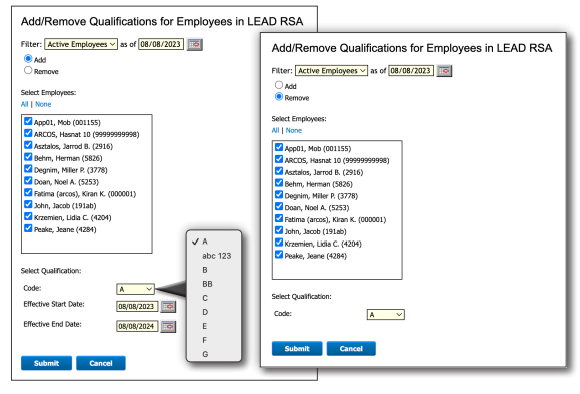Viewport: 580px width, 394px height.
Task: Click Cancel in the right dialog
Action: [x=351, y=348]
